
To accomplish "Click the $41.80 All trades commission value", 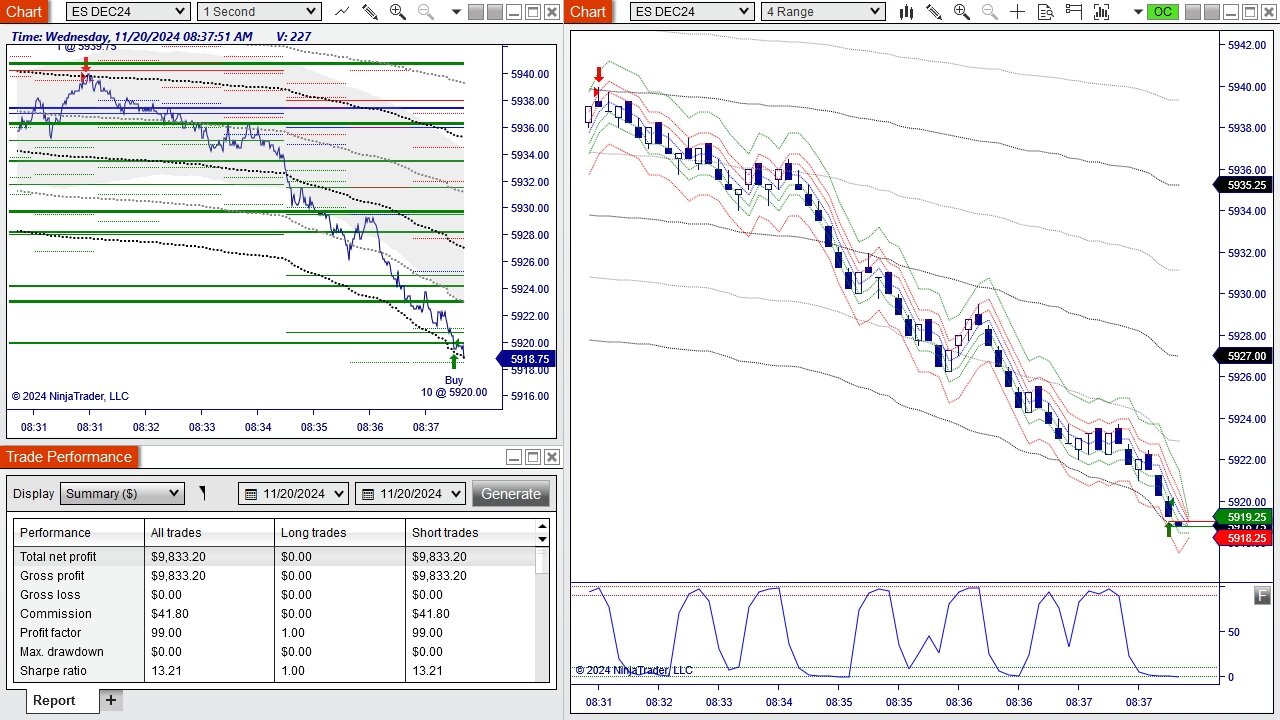I will pos(169,614).
